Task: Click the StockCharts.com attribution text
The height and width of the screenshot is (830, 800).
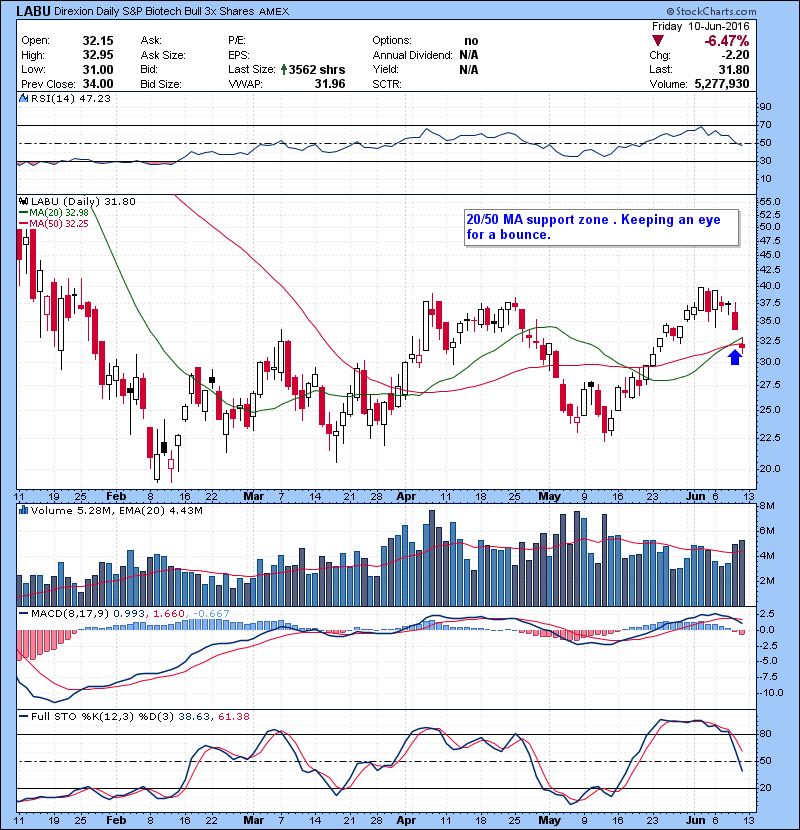Action: (712, 11)
